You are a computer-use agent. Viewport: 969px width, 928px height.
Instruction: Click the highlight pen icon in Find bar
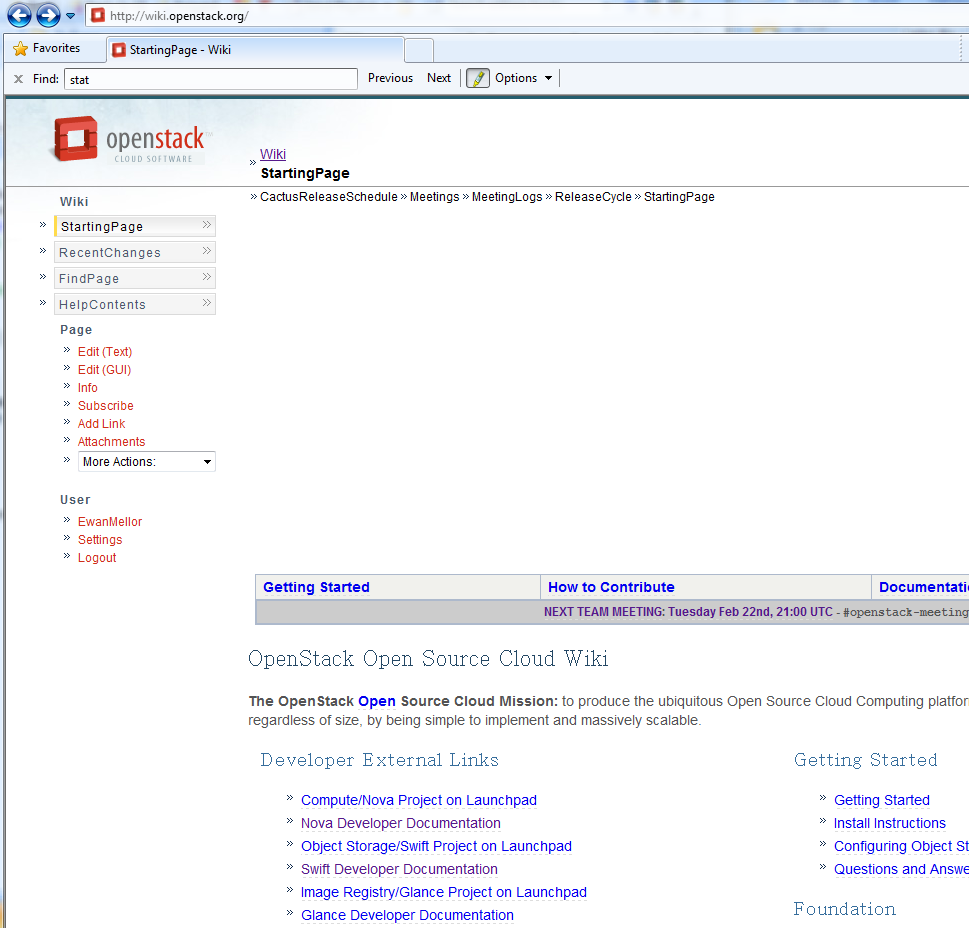pos(478,78)
